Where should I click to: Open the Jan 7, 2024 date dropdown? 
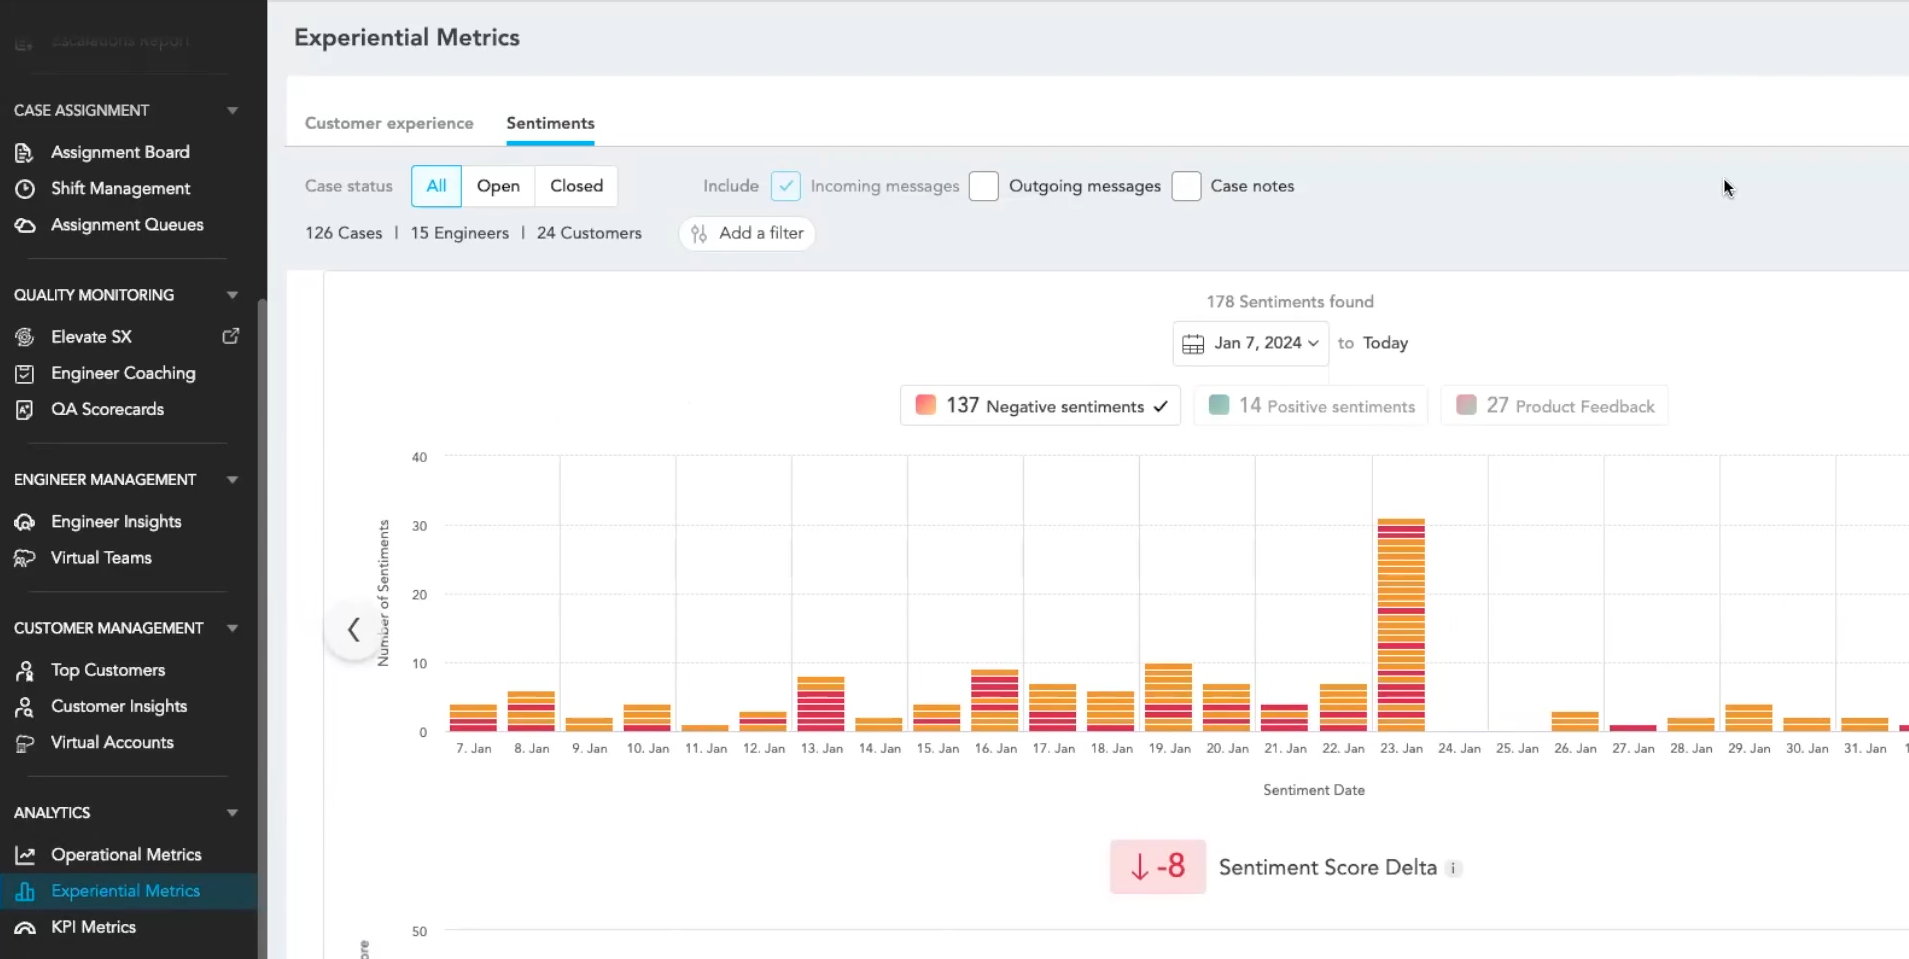[x=1251, y=343]
